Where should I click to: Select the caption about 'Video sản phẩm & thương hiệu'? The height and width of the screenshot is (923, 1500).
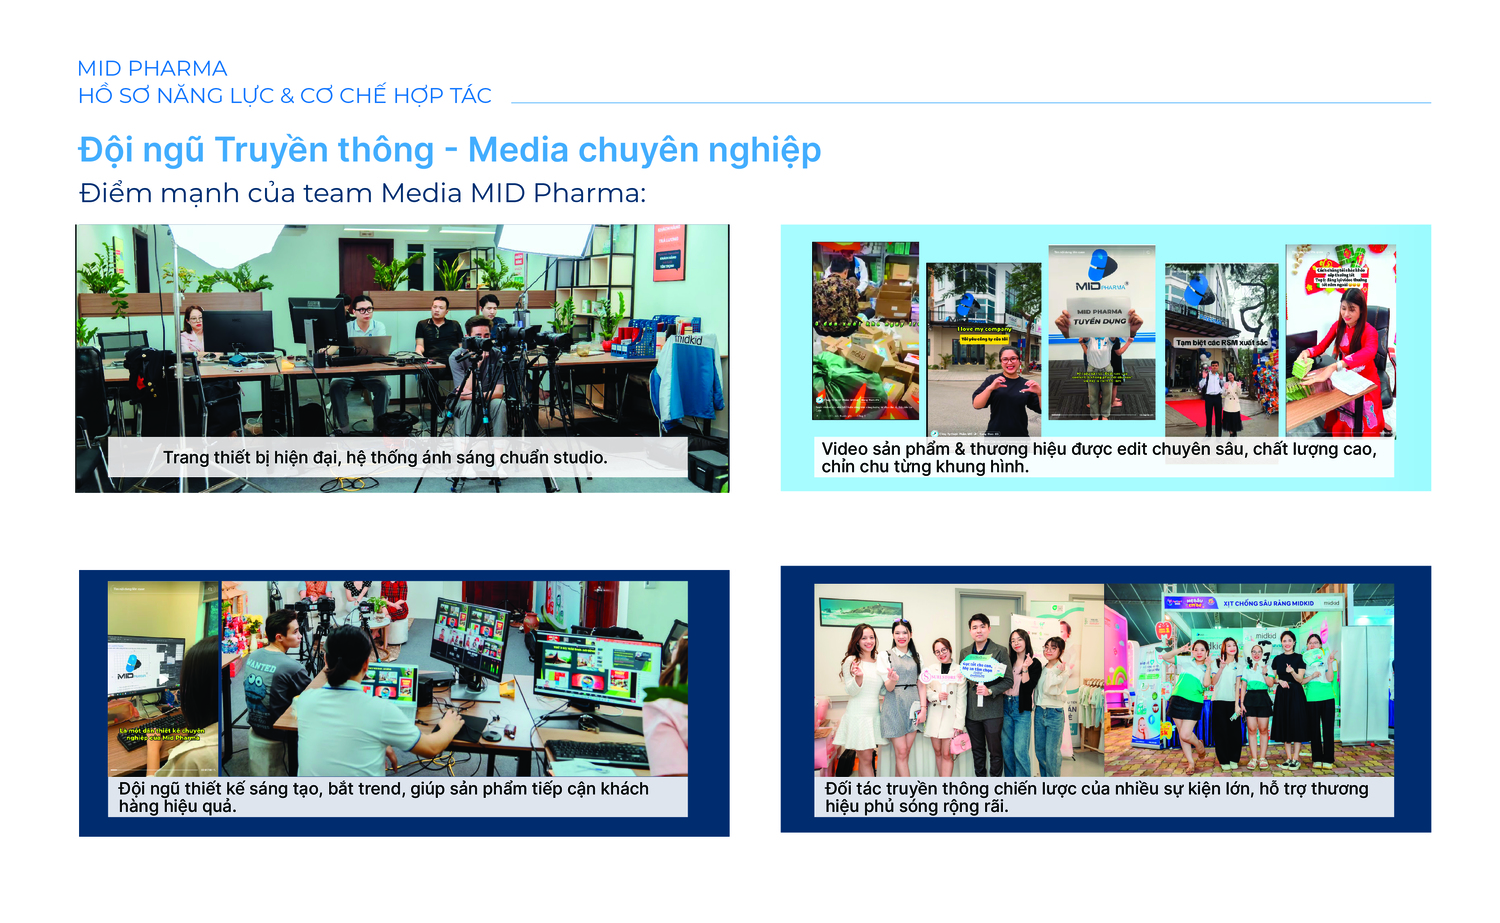1099,457
